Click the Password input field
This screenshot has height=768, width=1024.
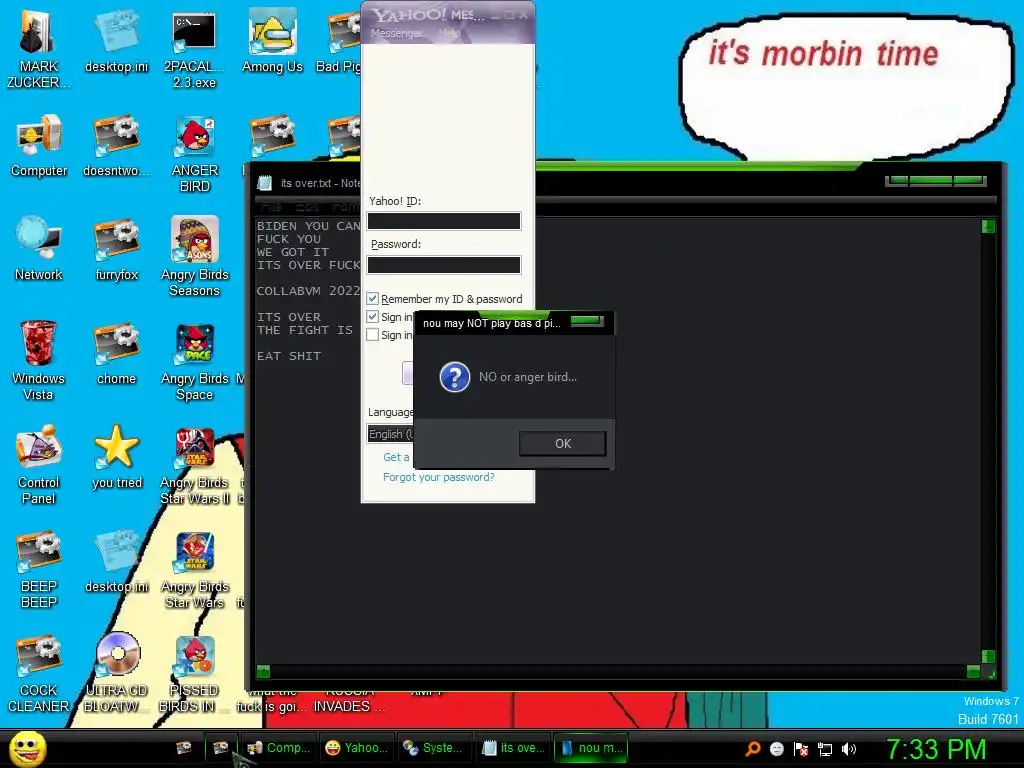[x=443, y=264]
